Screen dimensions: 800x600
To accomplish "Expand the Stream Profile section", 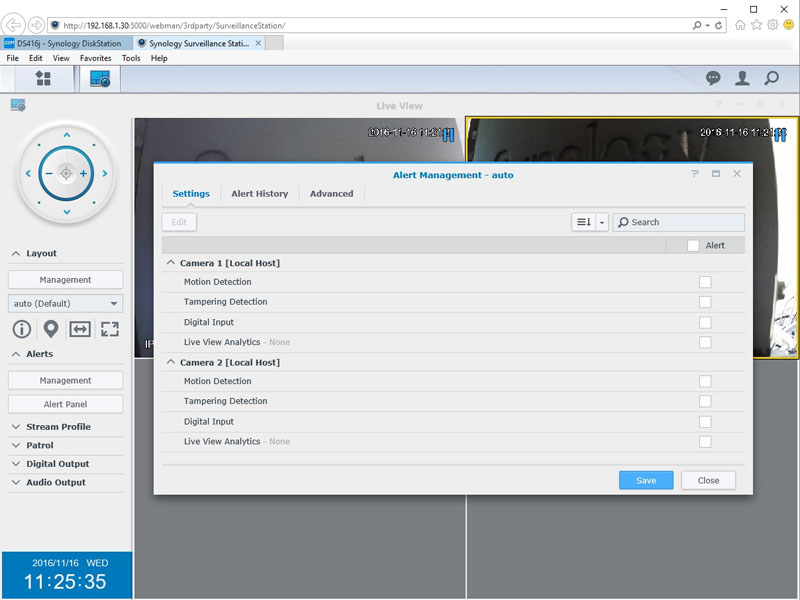I will point(16,427).
